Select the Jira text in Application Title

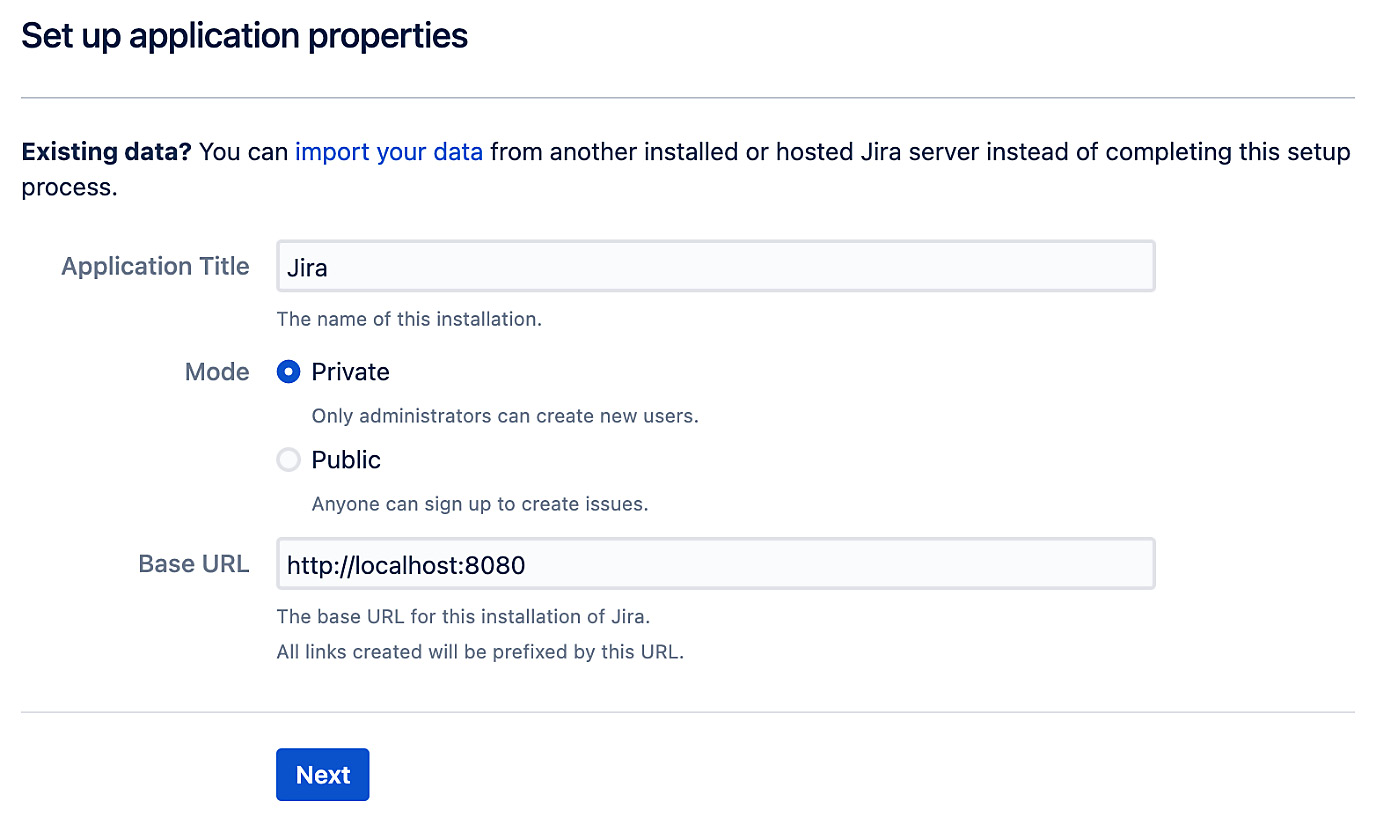306,267
